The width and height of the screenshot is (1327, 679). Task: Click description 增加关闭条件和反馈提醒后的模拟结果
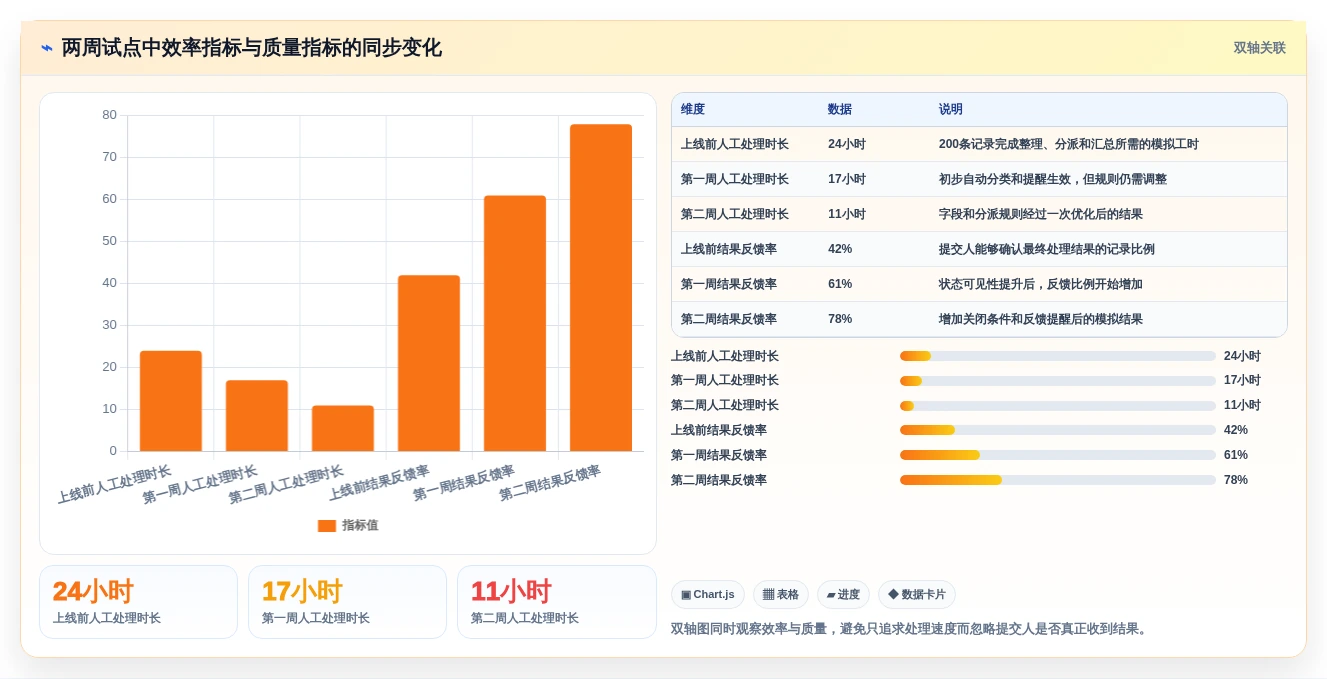1041,319
